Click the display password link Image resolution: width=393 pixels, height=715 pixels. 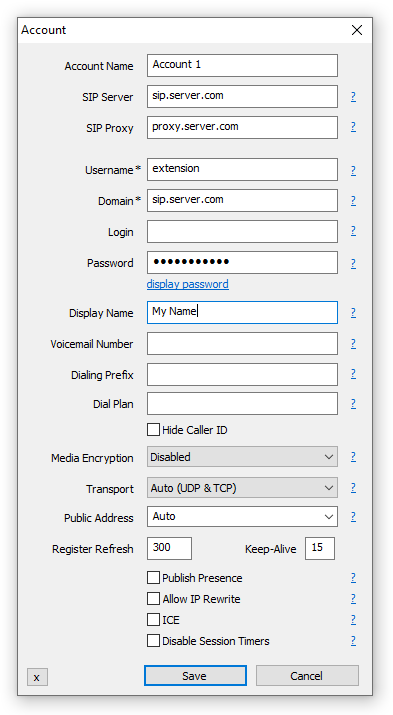click(187, 284)
